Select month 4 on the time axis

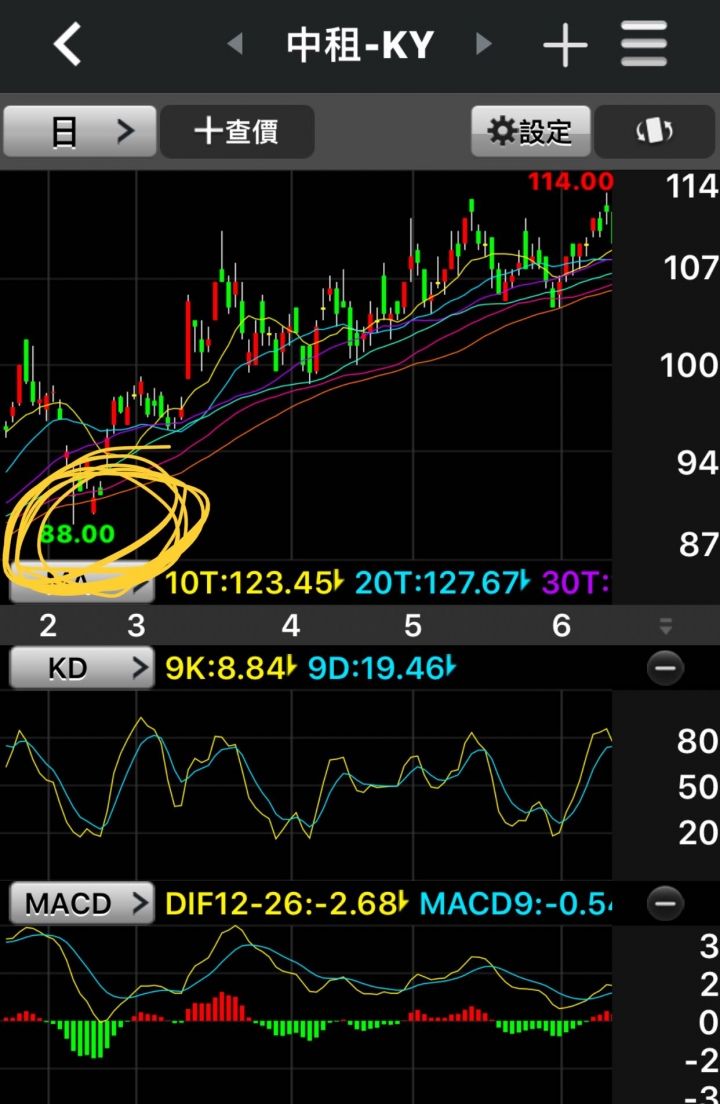click(x=291, y=625)
